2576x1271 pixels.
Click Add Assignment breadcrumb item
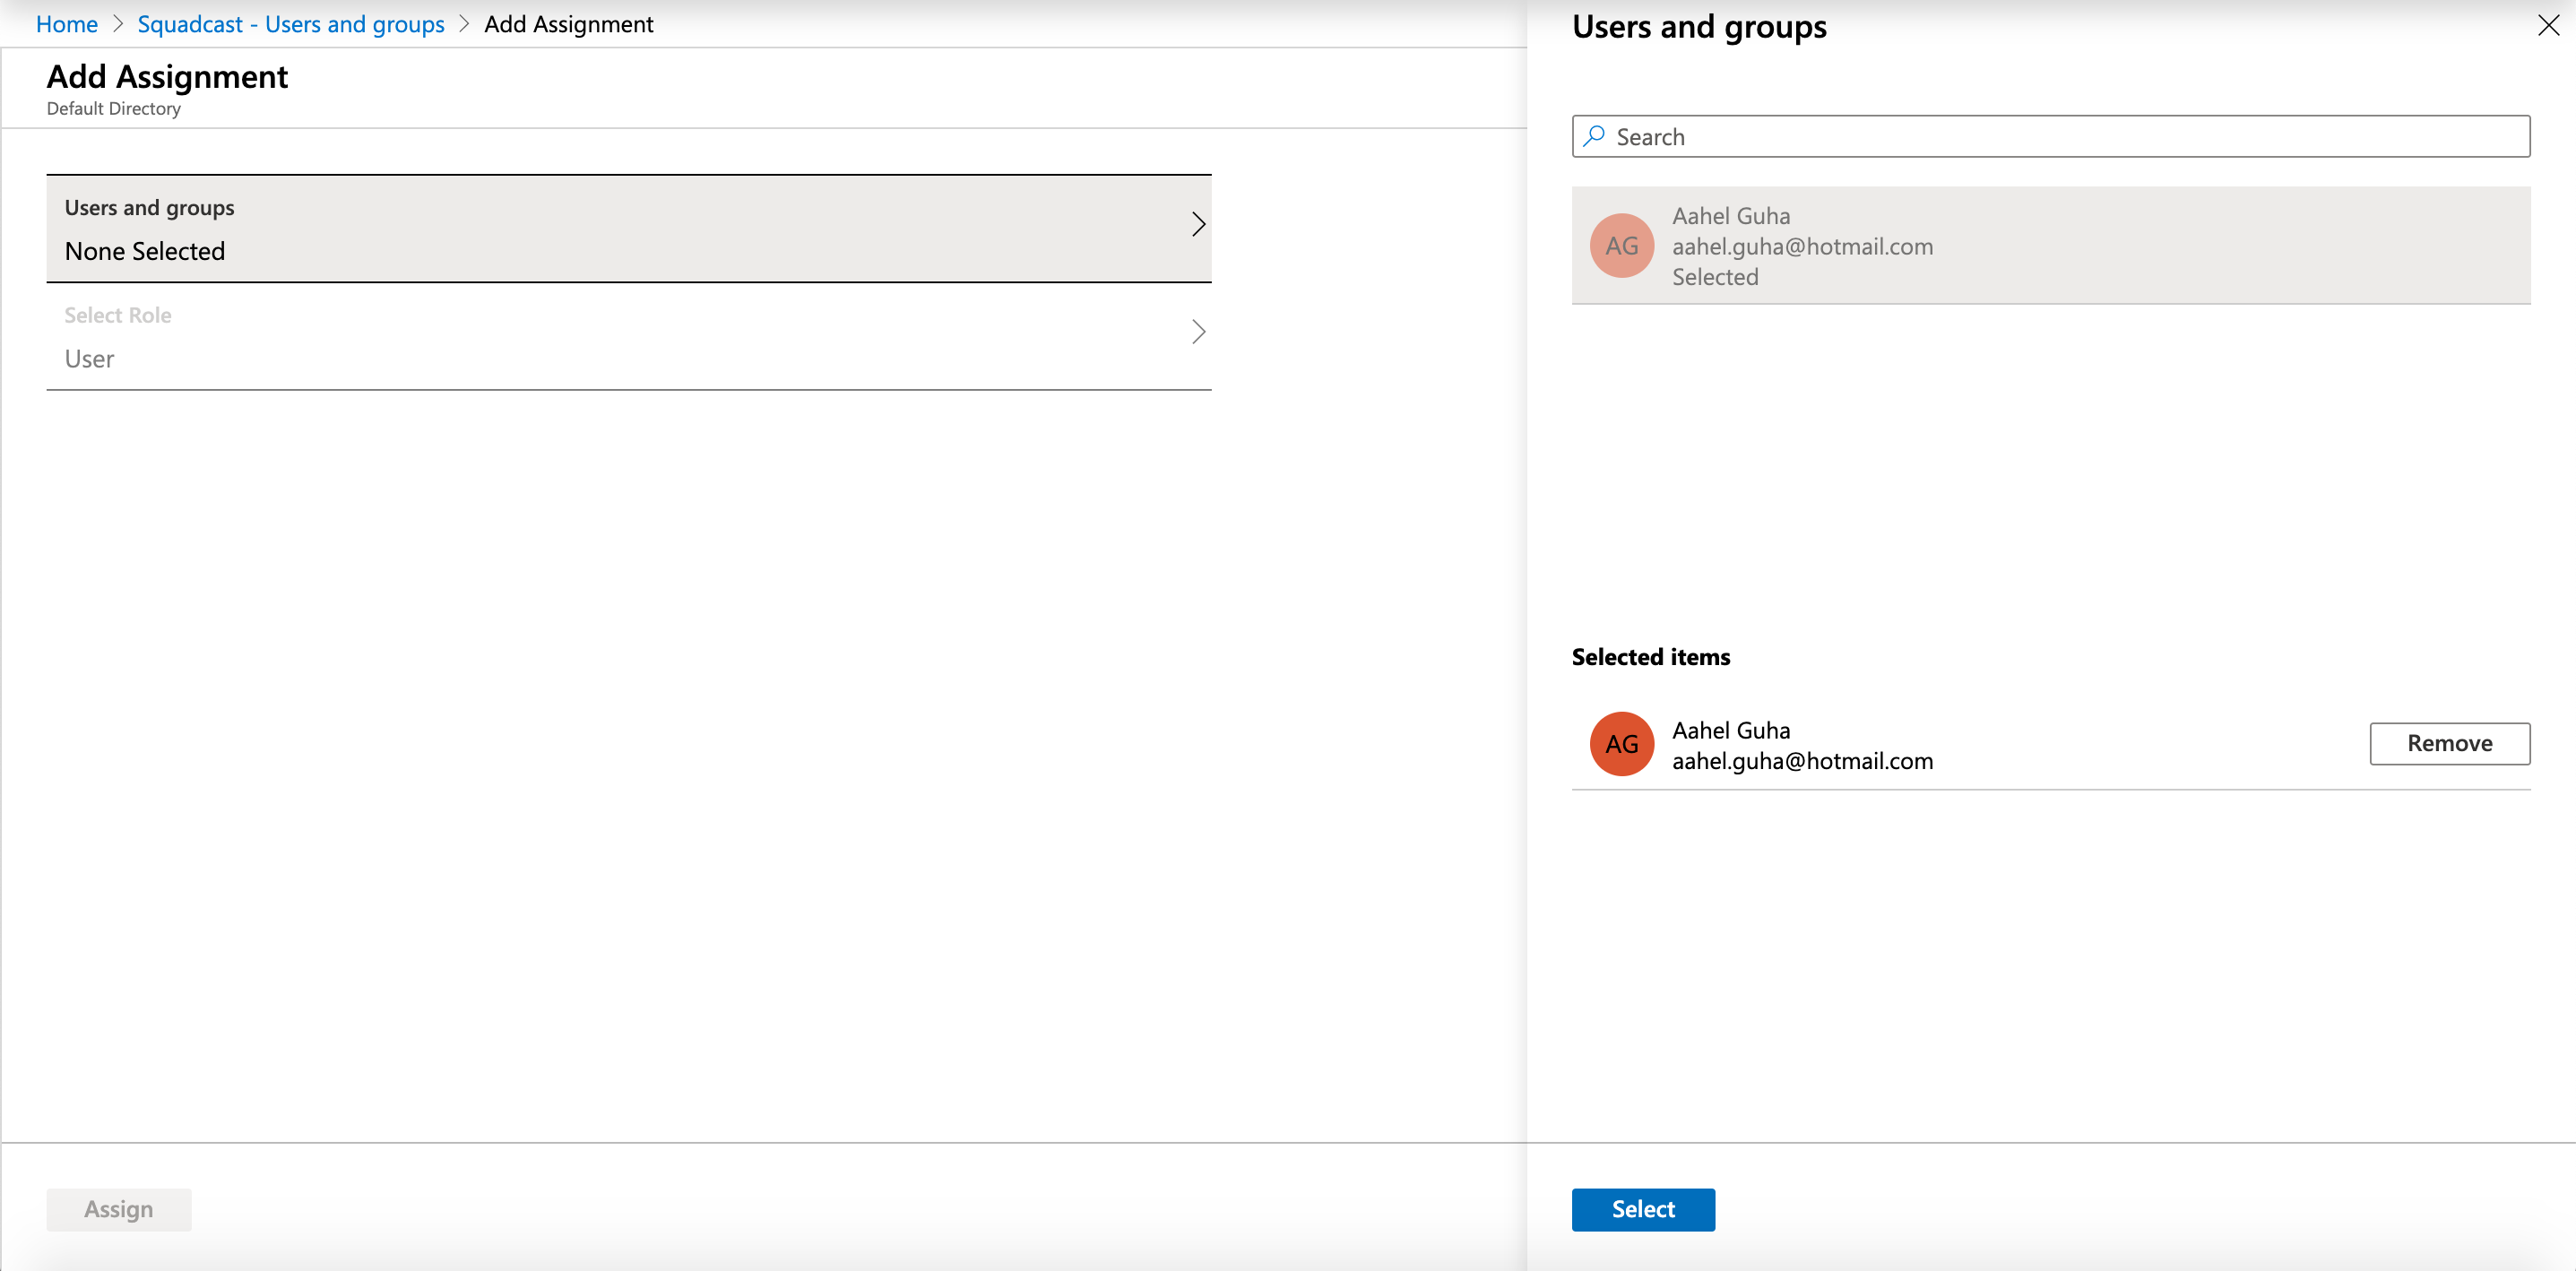(568, 24)
